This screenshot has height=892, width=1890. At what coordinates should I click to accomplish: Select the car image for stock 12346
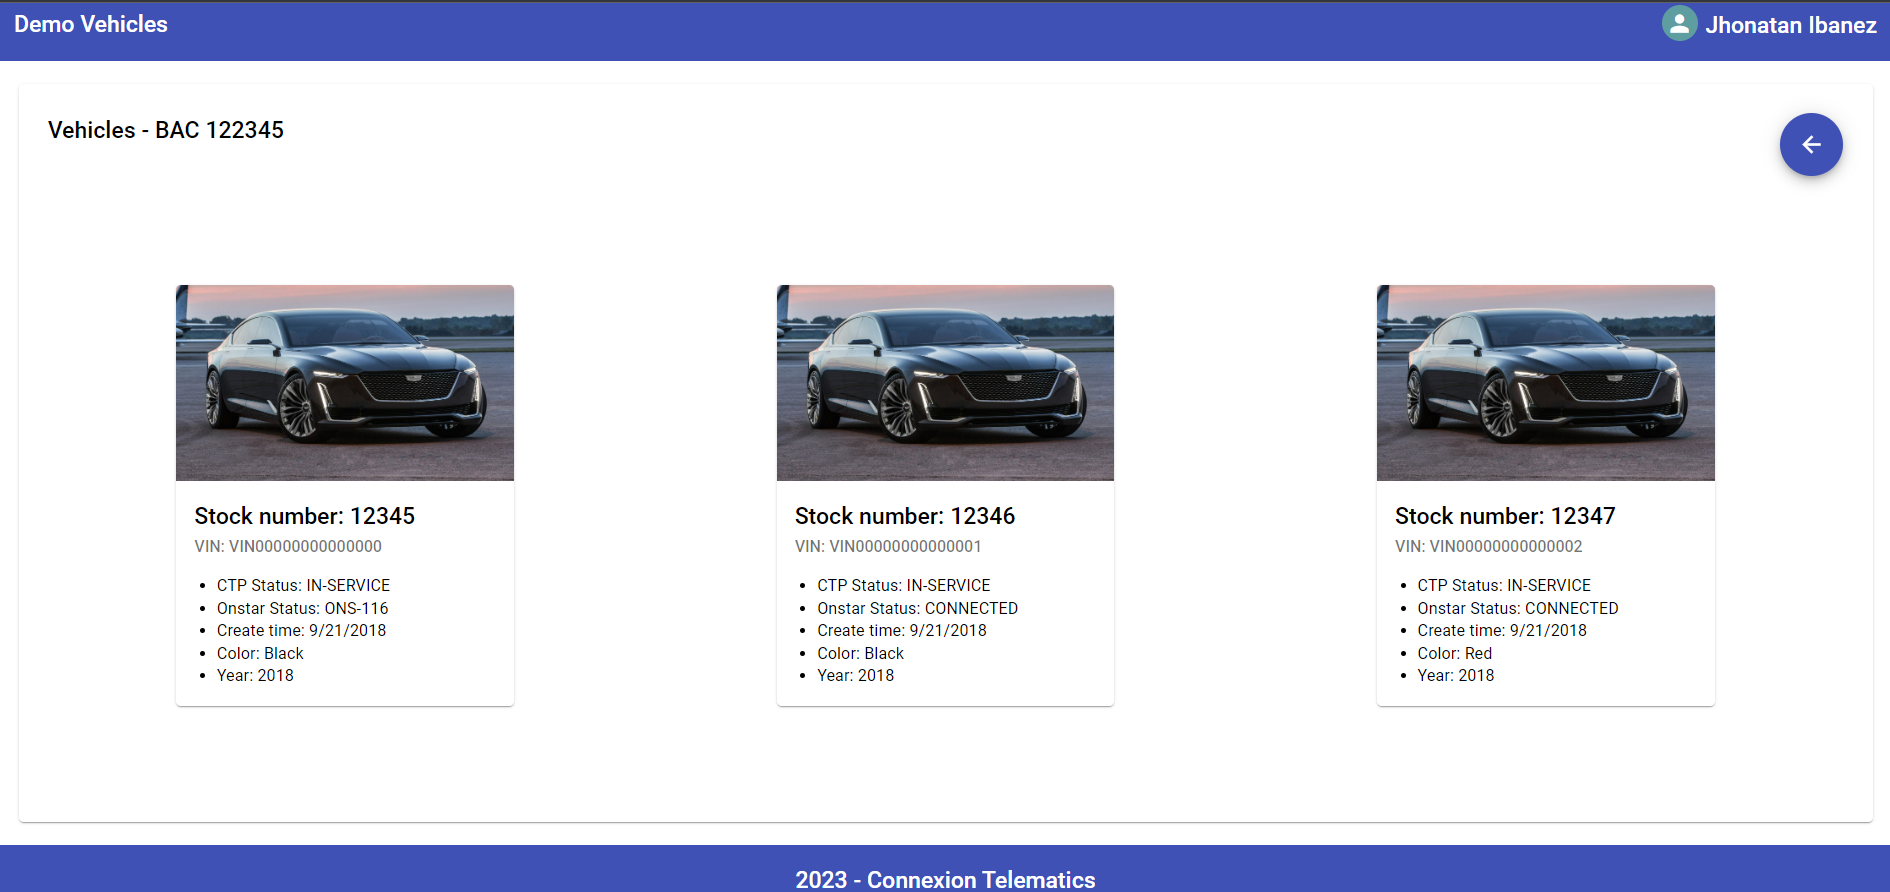[945, 383]
